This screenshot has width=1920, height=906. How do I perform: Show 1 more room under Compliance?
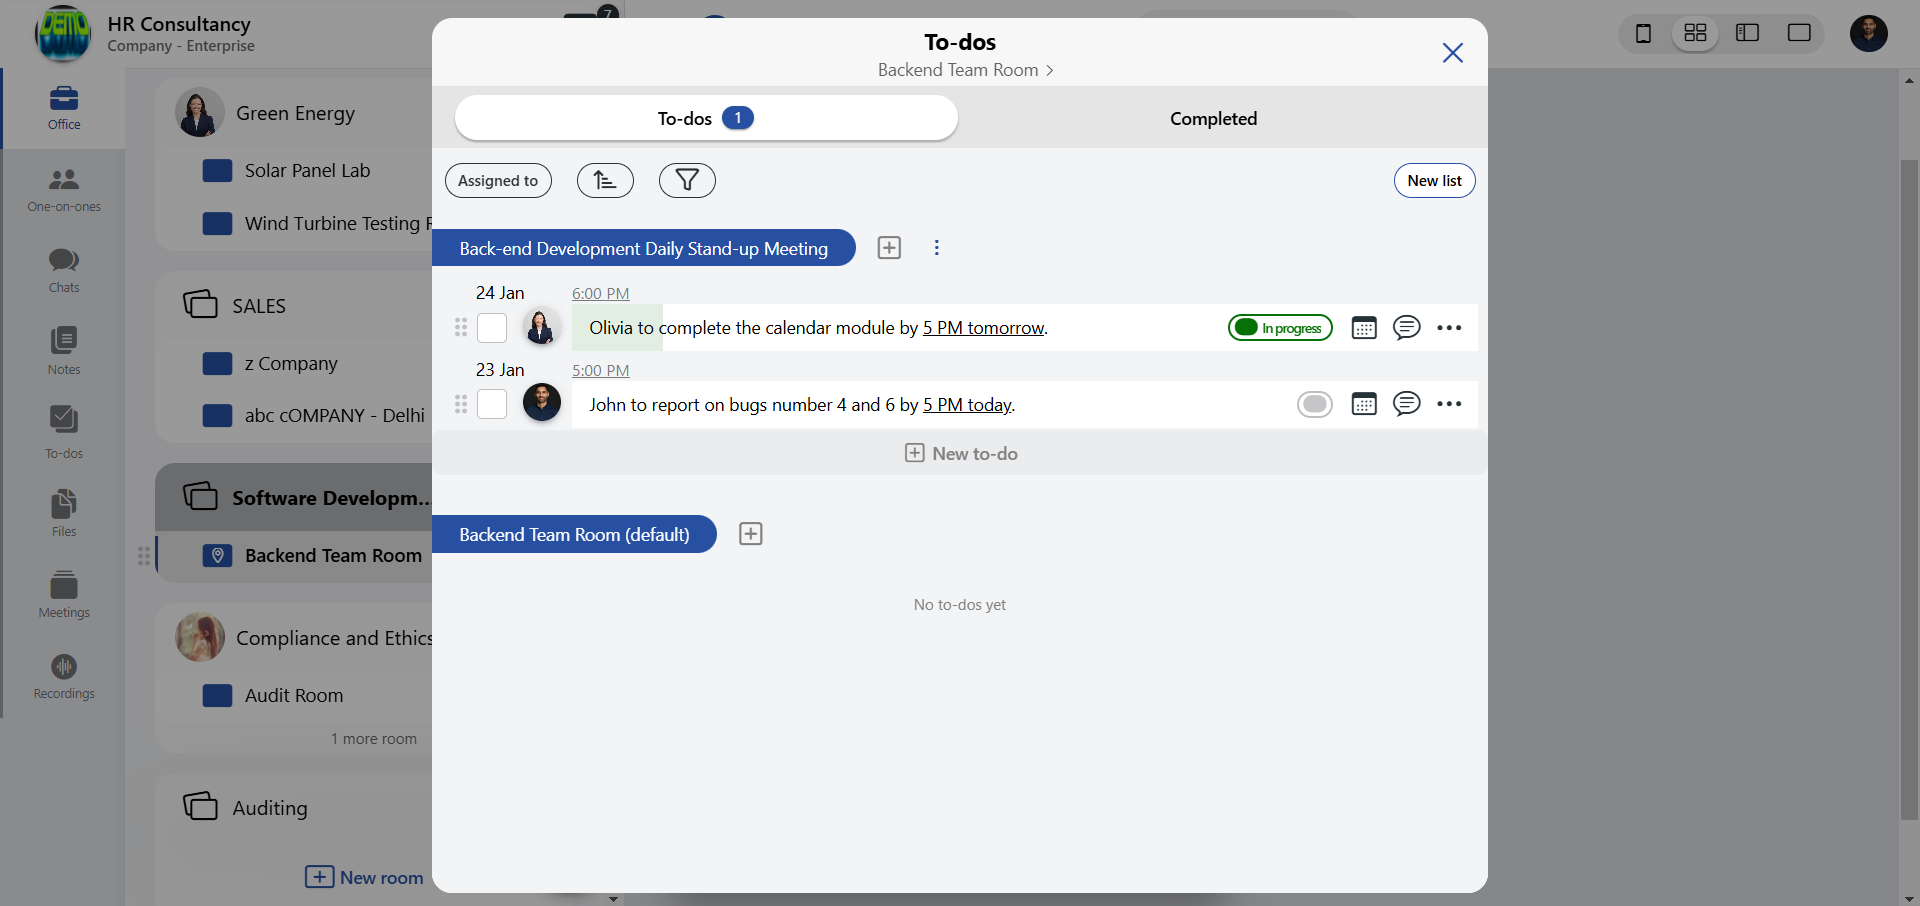tap(374, 739)
